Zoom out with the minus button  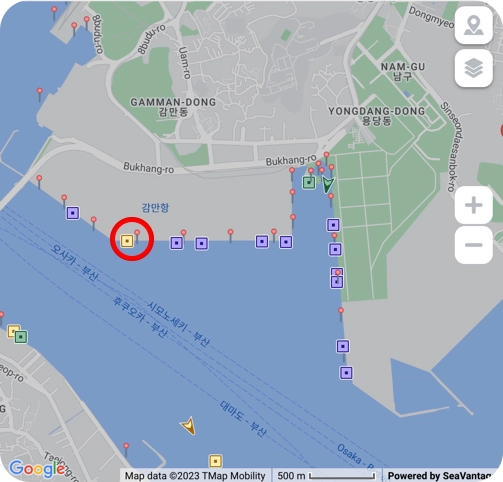click(x=473, y=245)
